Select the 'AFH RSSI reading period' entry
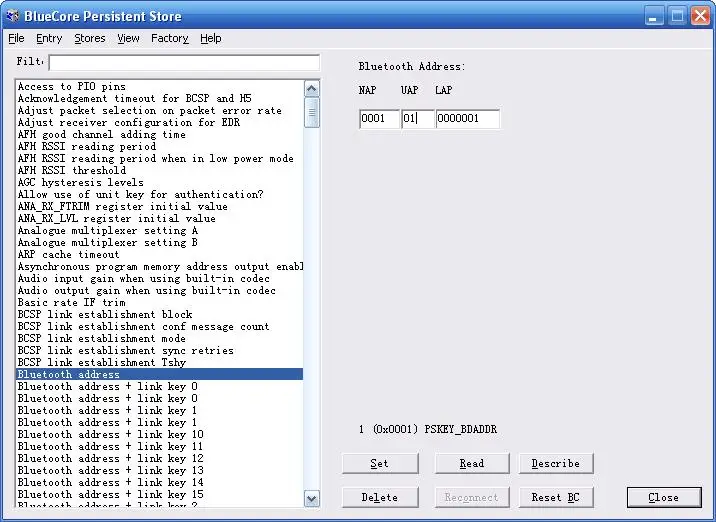 tap(159, 146)
